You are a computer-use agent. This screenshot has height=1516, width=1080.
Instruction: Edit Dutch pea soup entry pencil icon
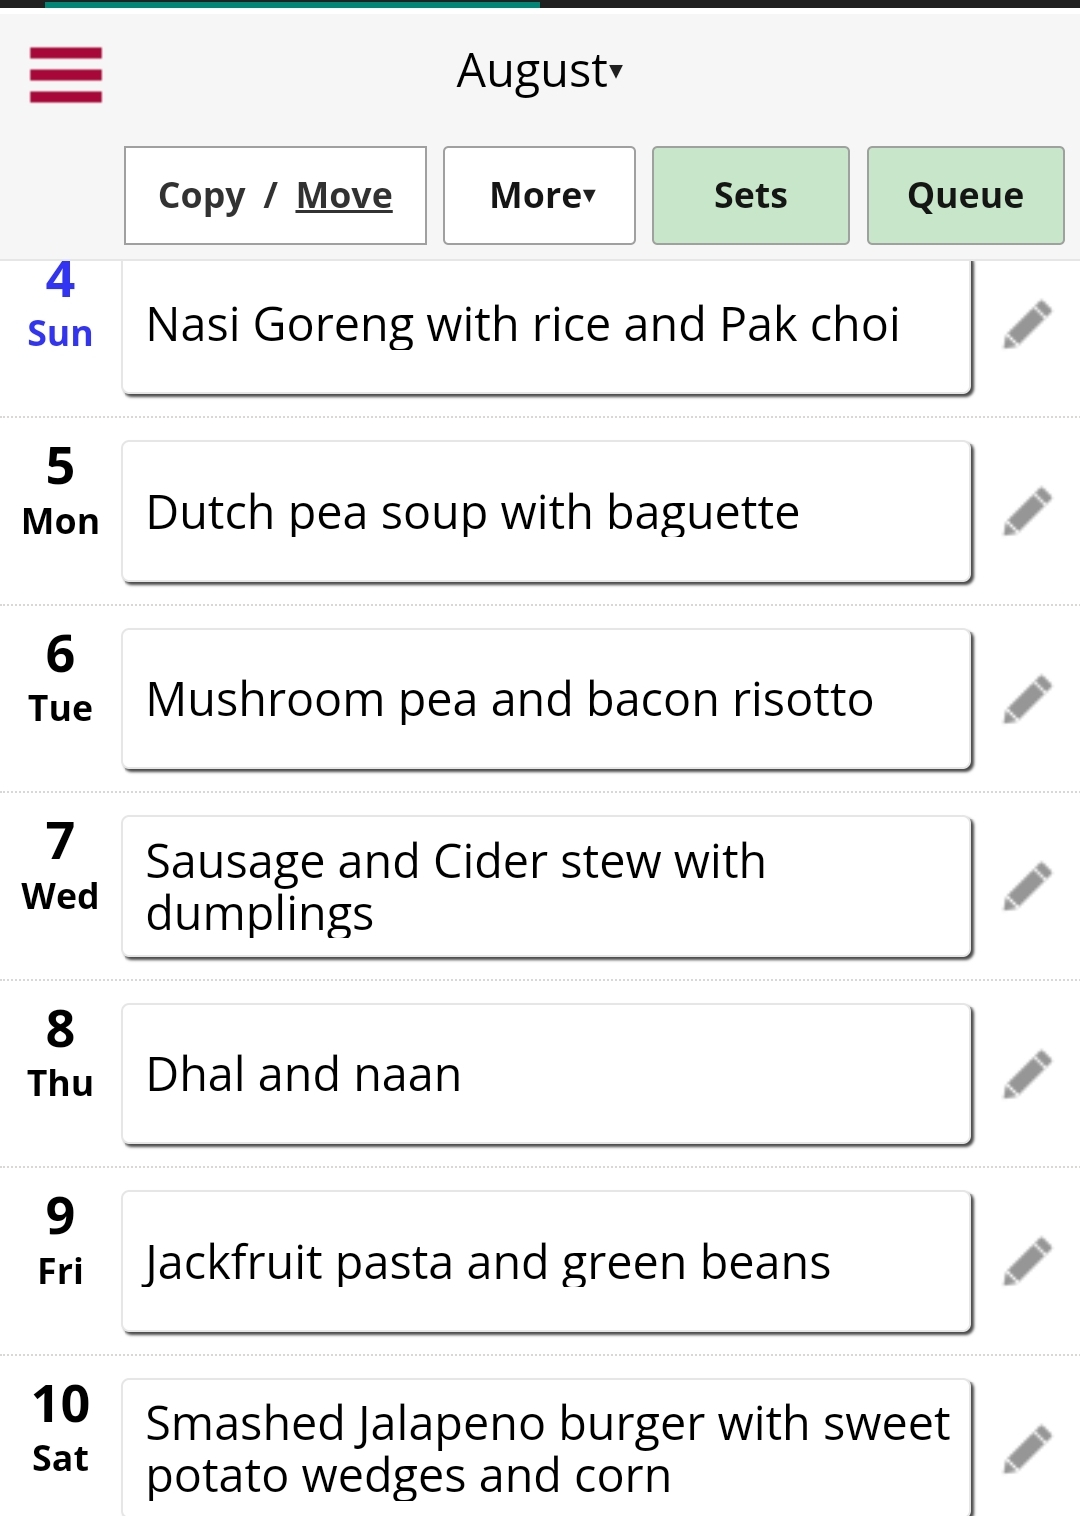point(1027,512)
